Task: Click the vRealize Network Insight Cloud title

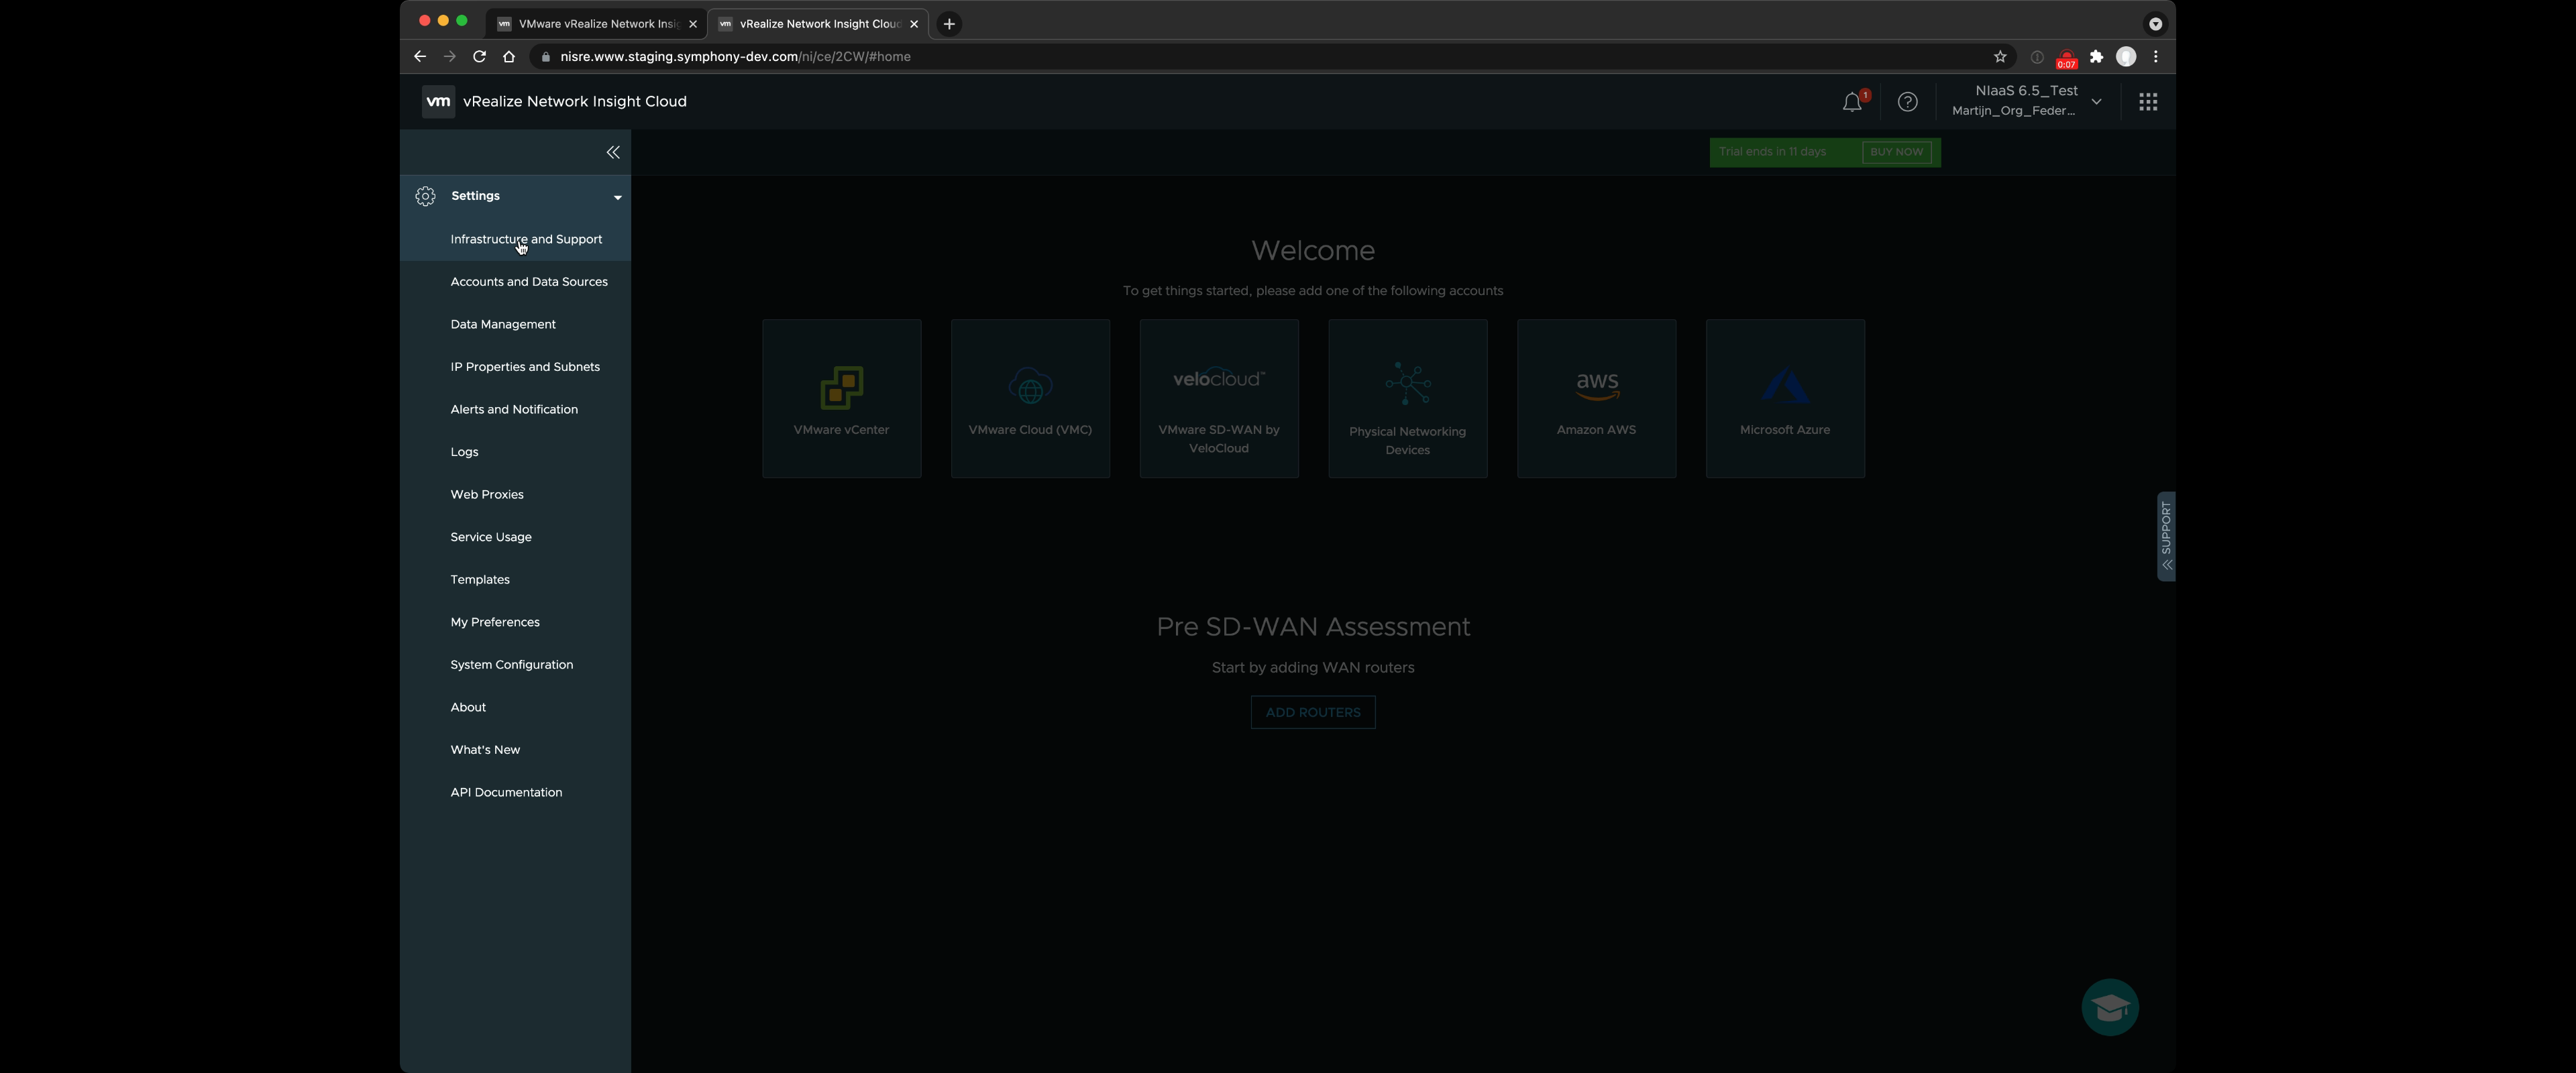Action: point(575,101)
